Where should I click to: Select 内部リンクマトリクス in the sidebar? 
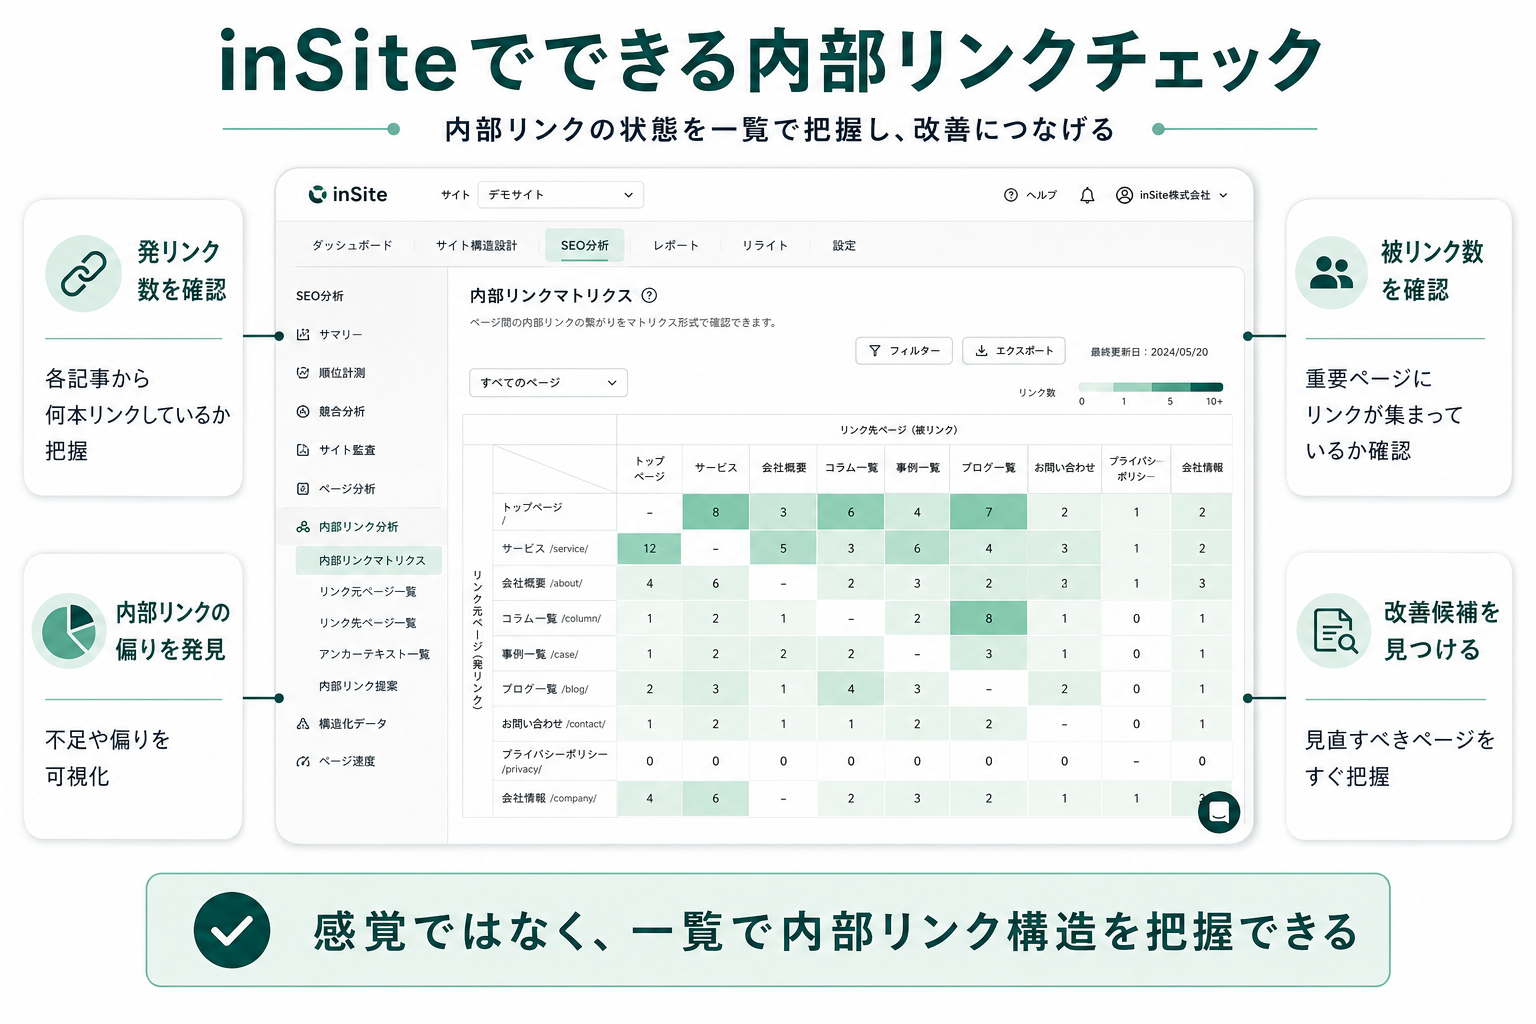tap(369, 560)
